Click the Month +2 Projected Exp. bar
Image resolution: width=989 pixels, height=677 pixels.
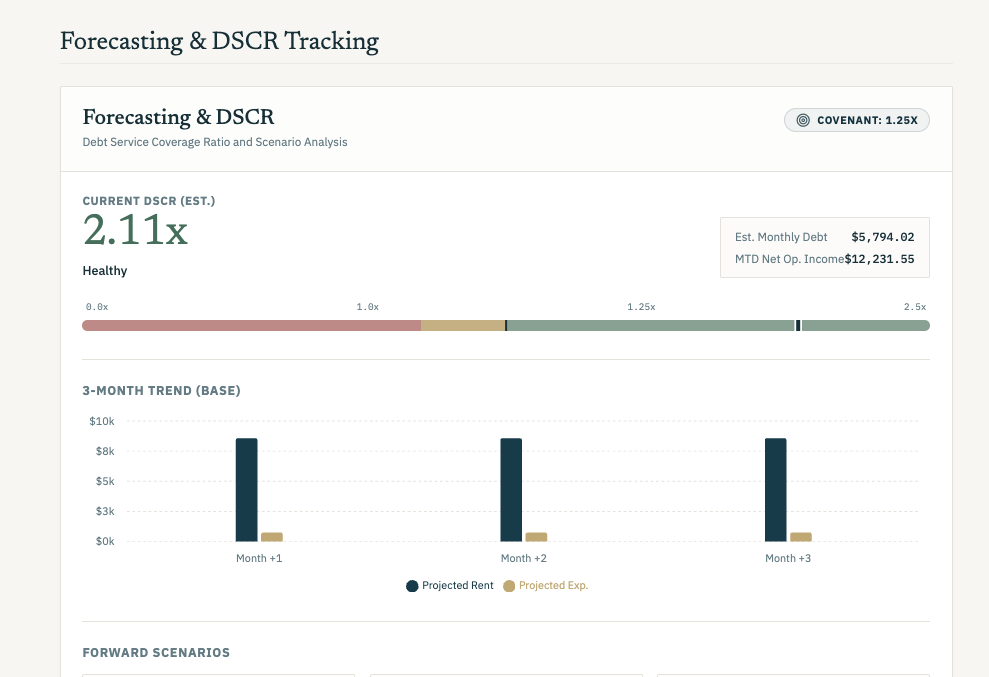coord(536,537)
